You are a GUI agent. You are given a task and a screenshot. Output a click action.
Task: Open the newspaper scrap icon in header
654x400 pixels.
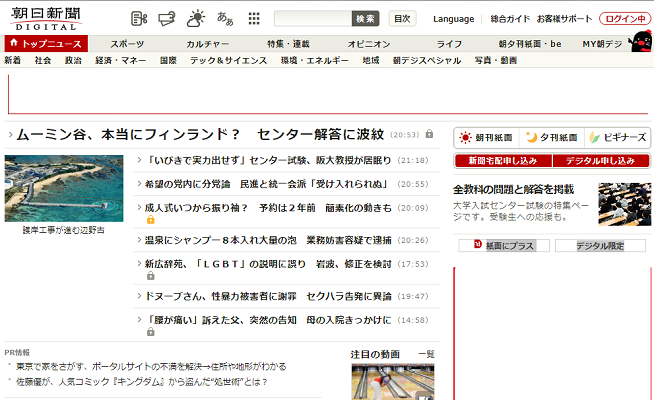coord(139,19)
